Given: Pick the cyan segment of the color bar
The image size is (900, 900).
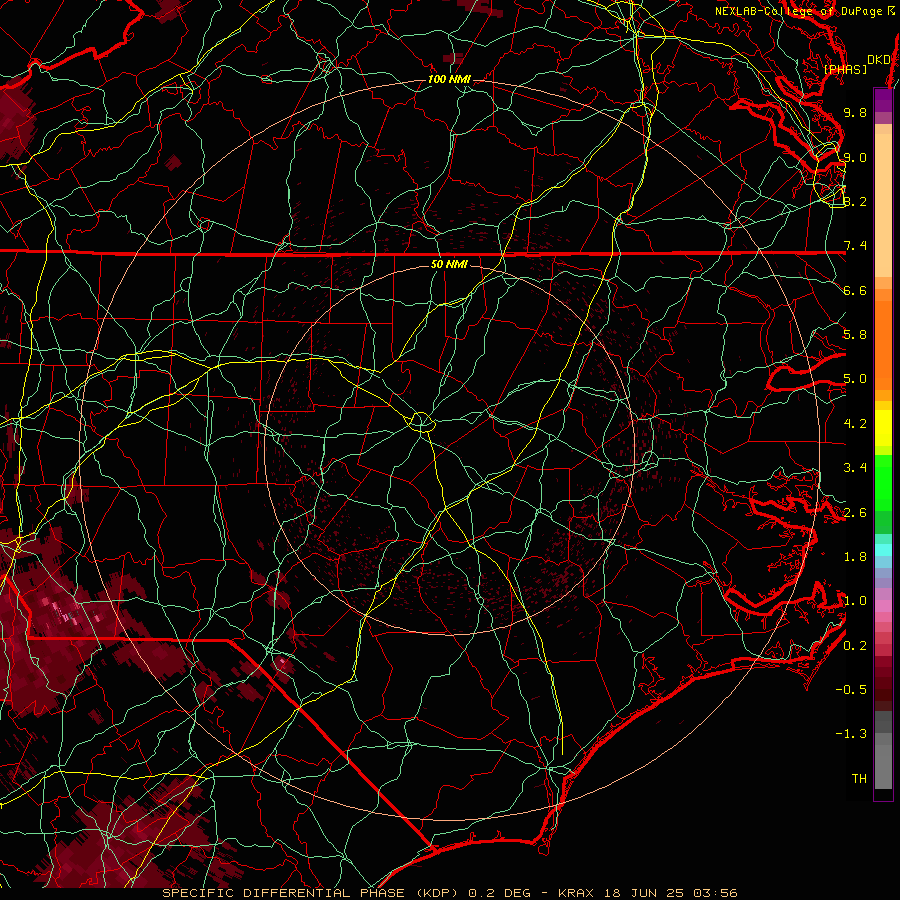Looking at the screenshot, I should (883, 550).
